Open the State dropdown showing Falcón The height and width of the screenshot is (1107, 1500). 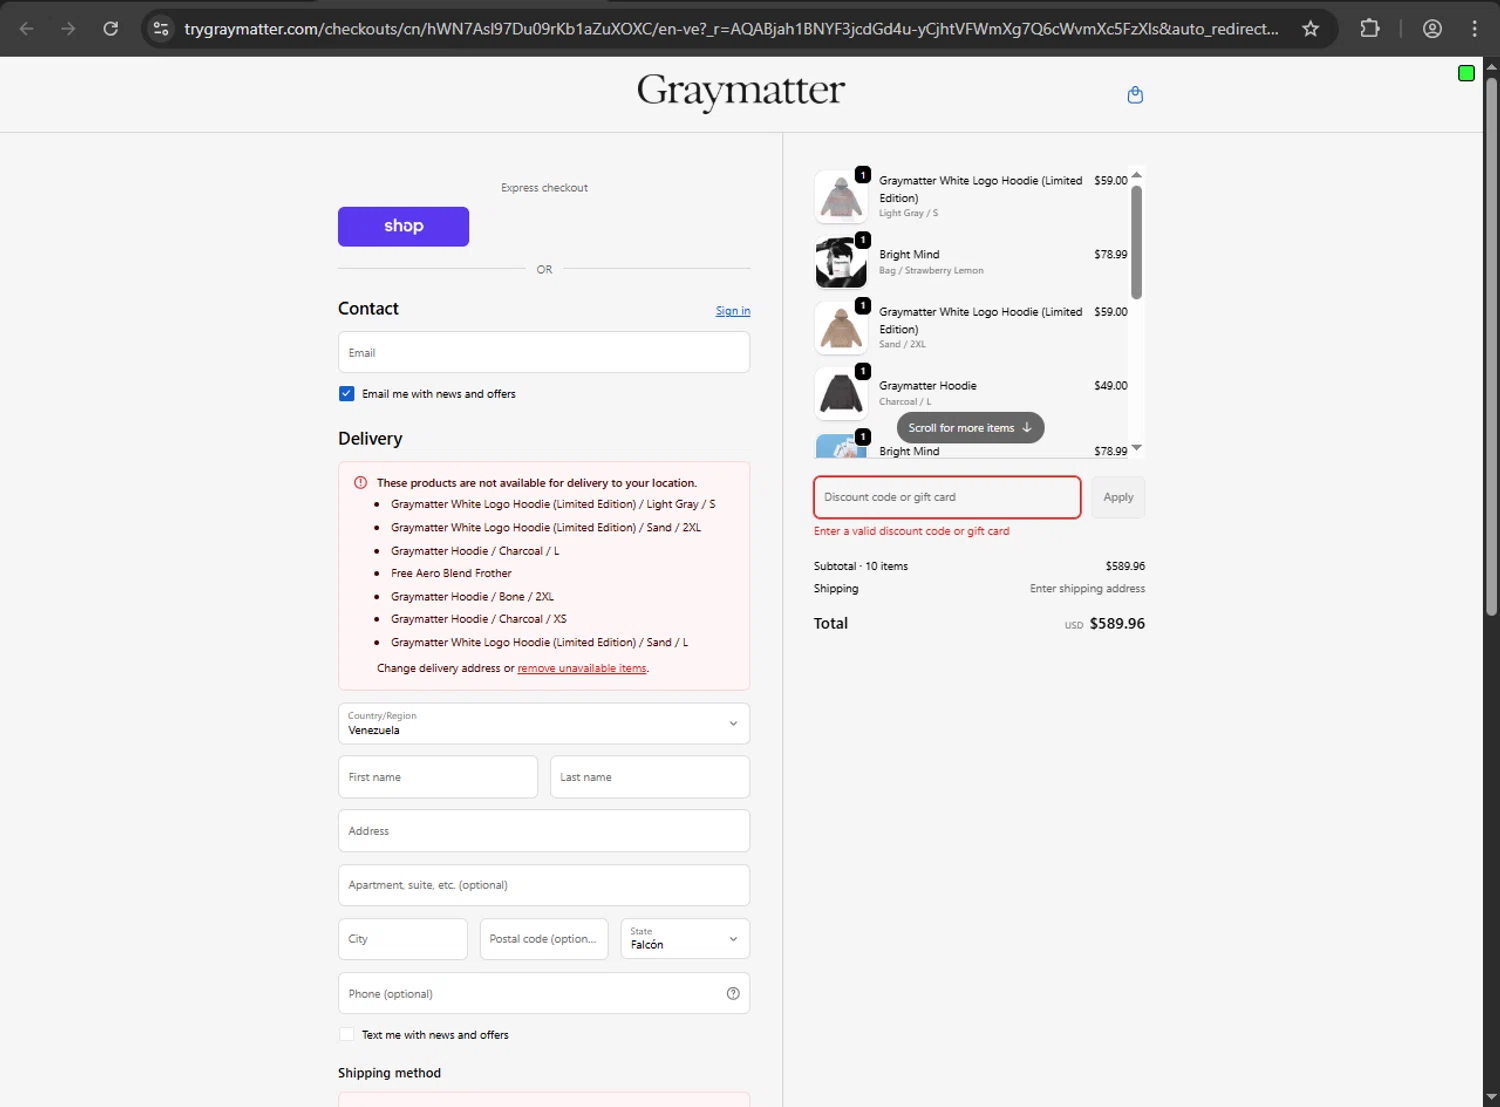coord(685,939)
